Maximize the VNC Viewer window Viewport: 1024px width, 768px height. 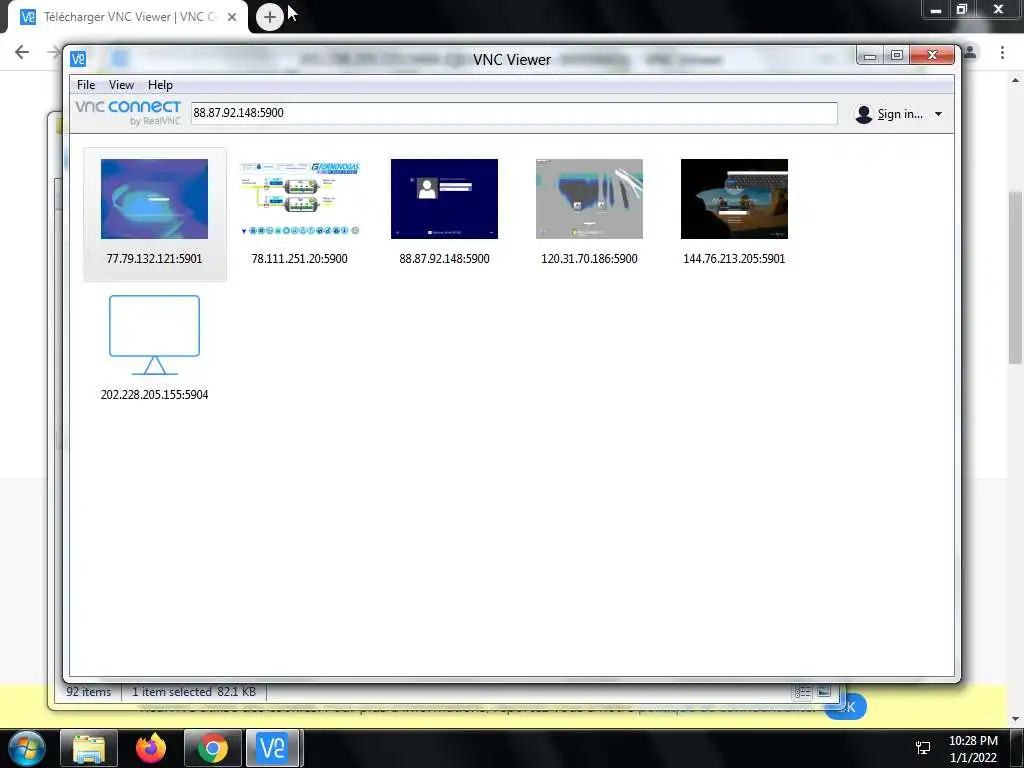897,56
